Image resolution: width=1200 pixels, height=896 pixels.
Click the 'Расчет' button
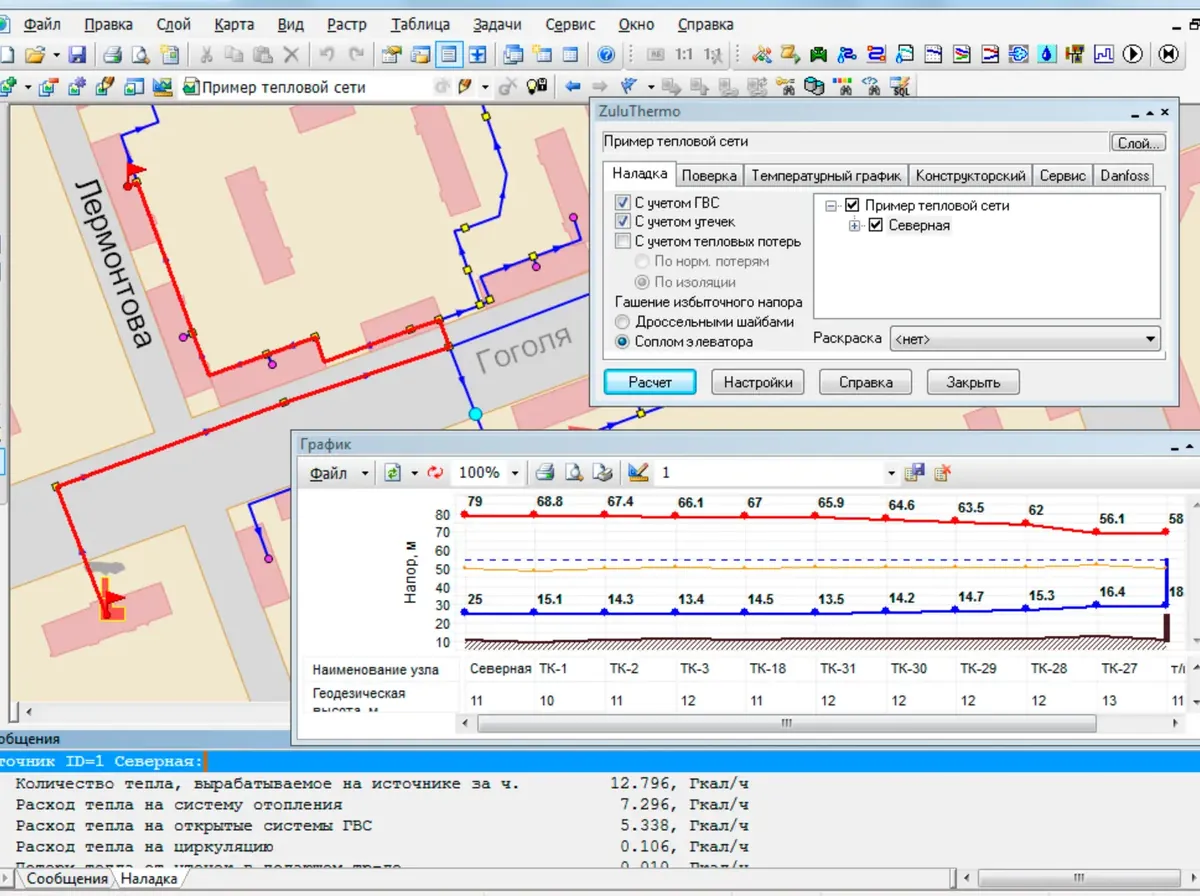650,382
